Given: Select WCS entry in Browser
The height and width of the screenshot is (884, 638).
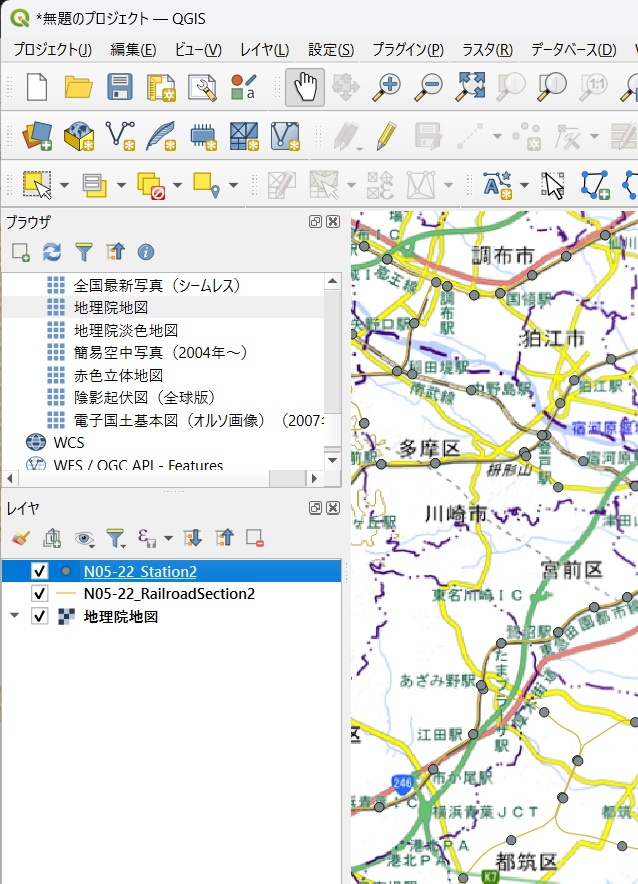Looking at the screenshot, I should point(69,443).
